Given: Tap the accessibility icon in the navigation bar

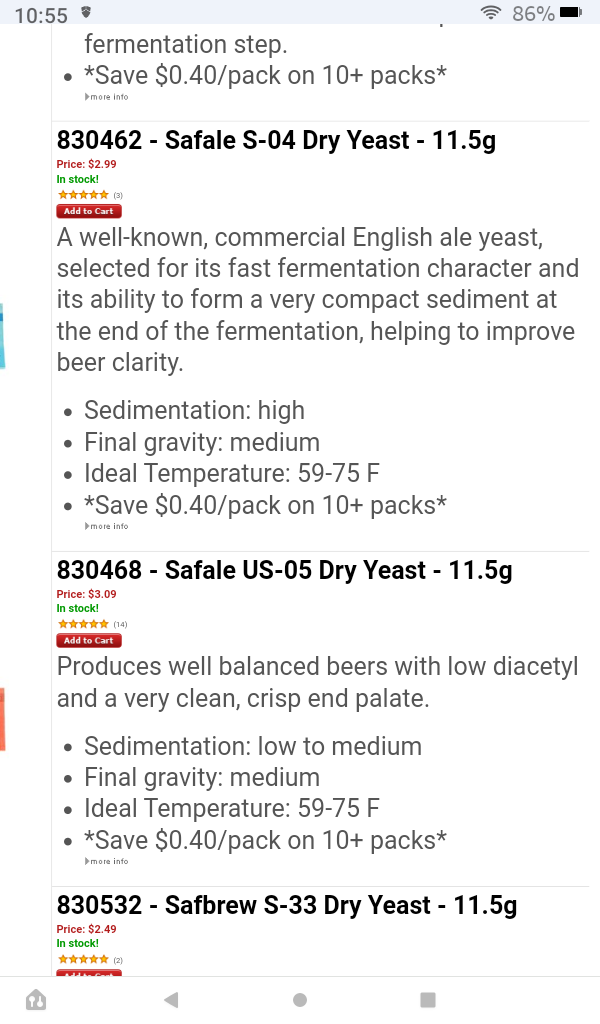Looking at the screenshot, I should click(x=36, y=999).
